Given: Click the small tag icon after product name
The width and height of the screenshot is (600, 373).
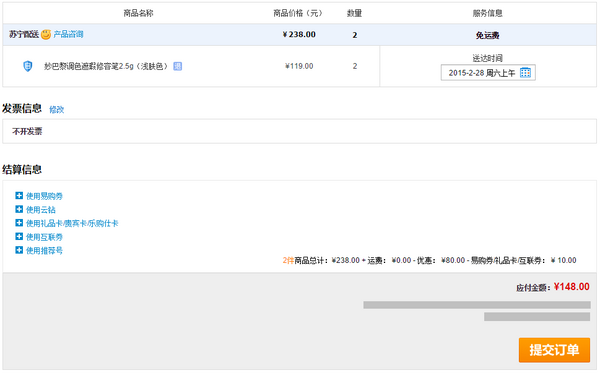Looking at the screenshot, I should tap(178, 66).
